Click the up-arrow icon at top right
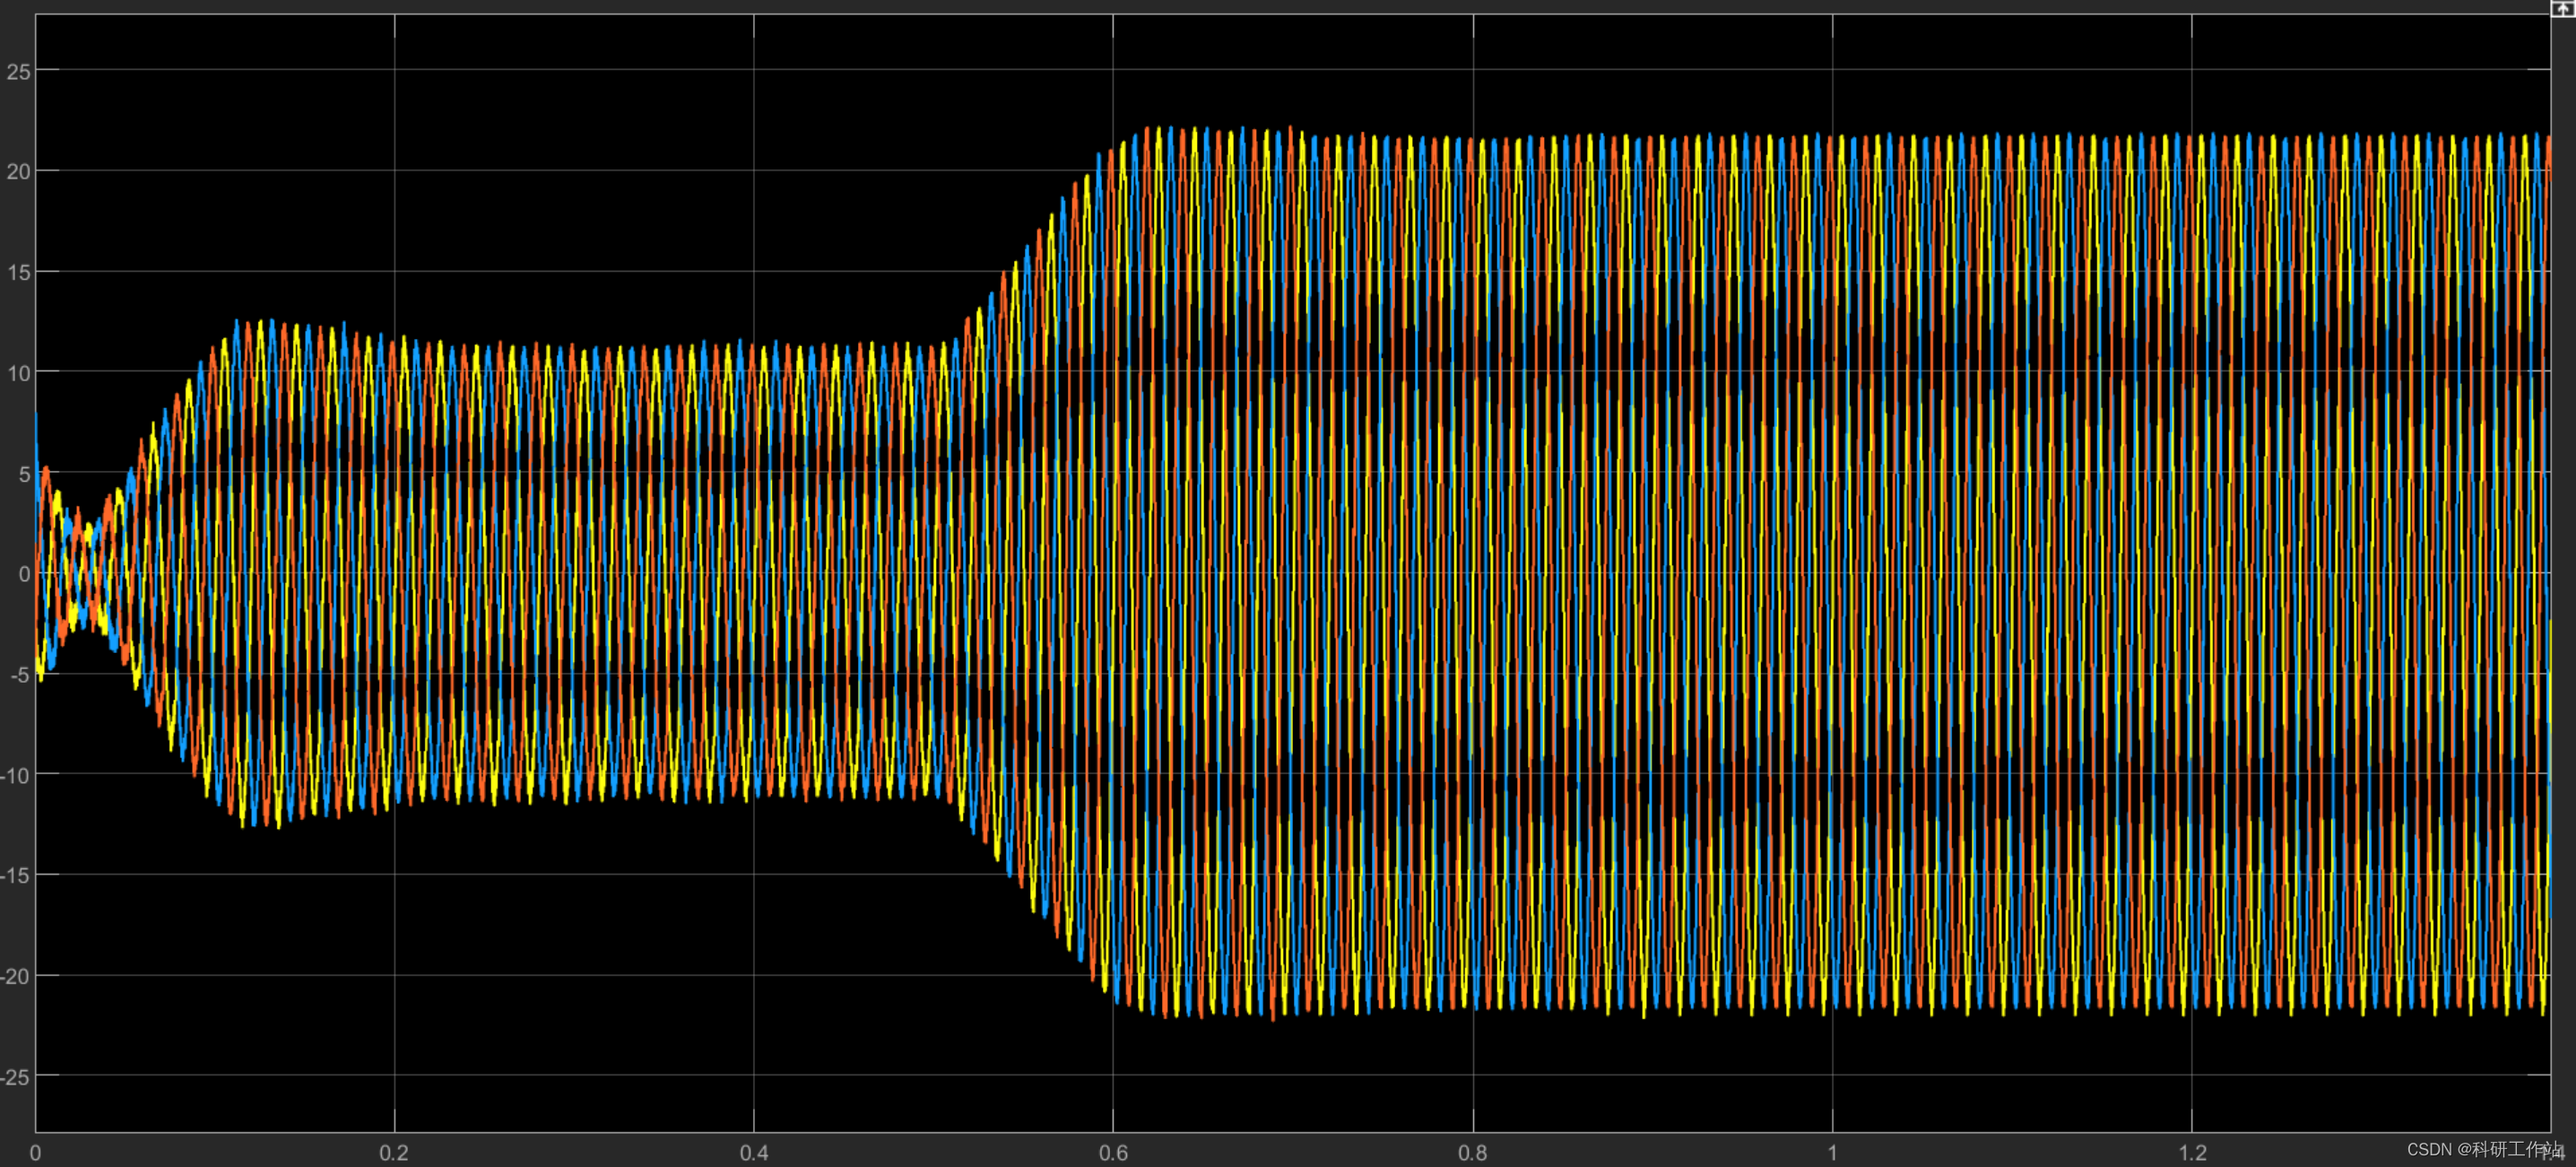This screenshot has height=1167, width=2576. tap(2563, 8)
